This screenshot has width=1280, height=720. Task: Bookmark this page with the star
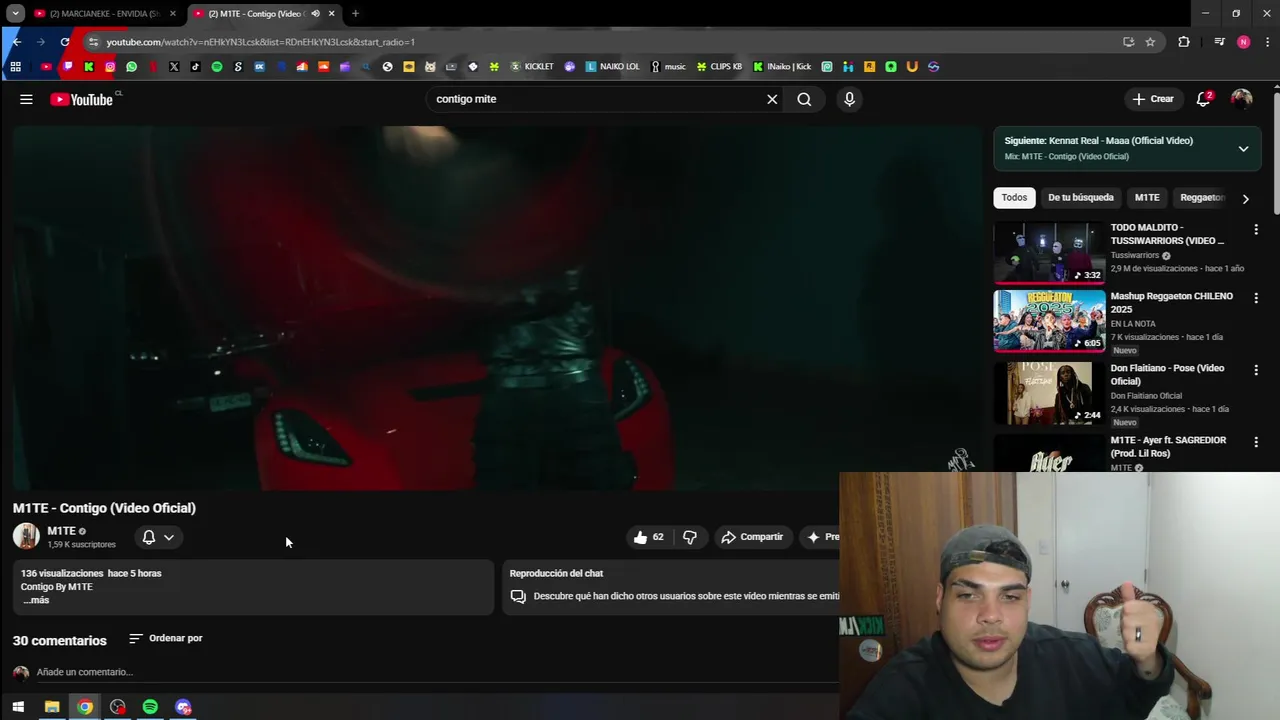[x=1150, y=42]
